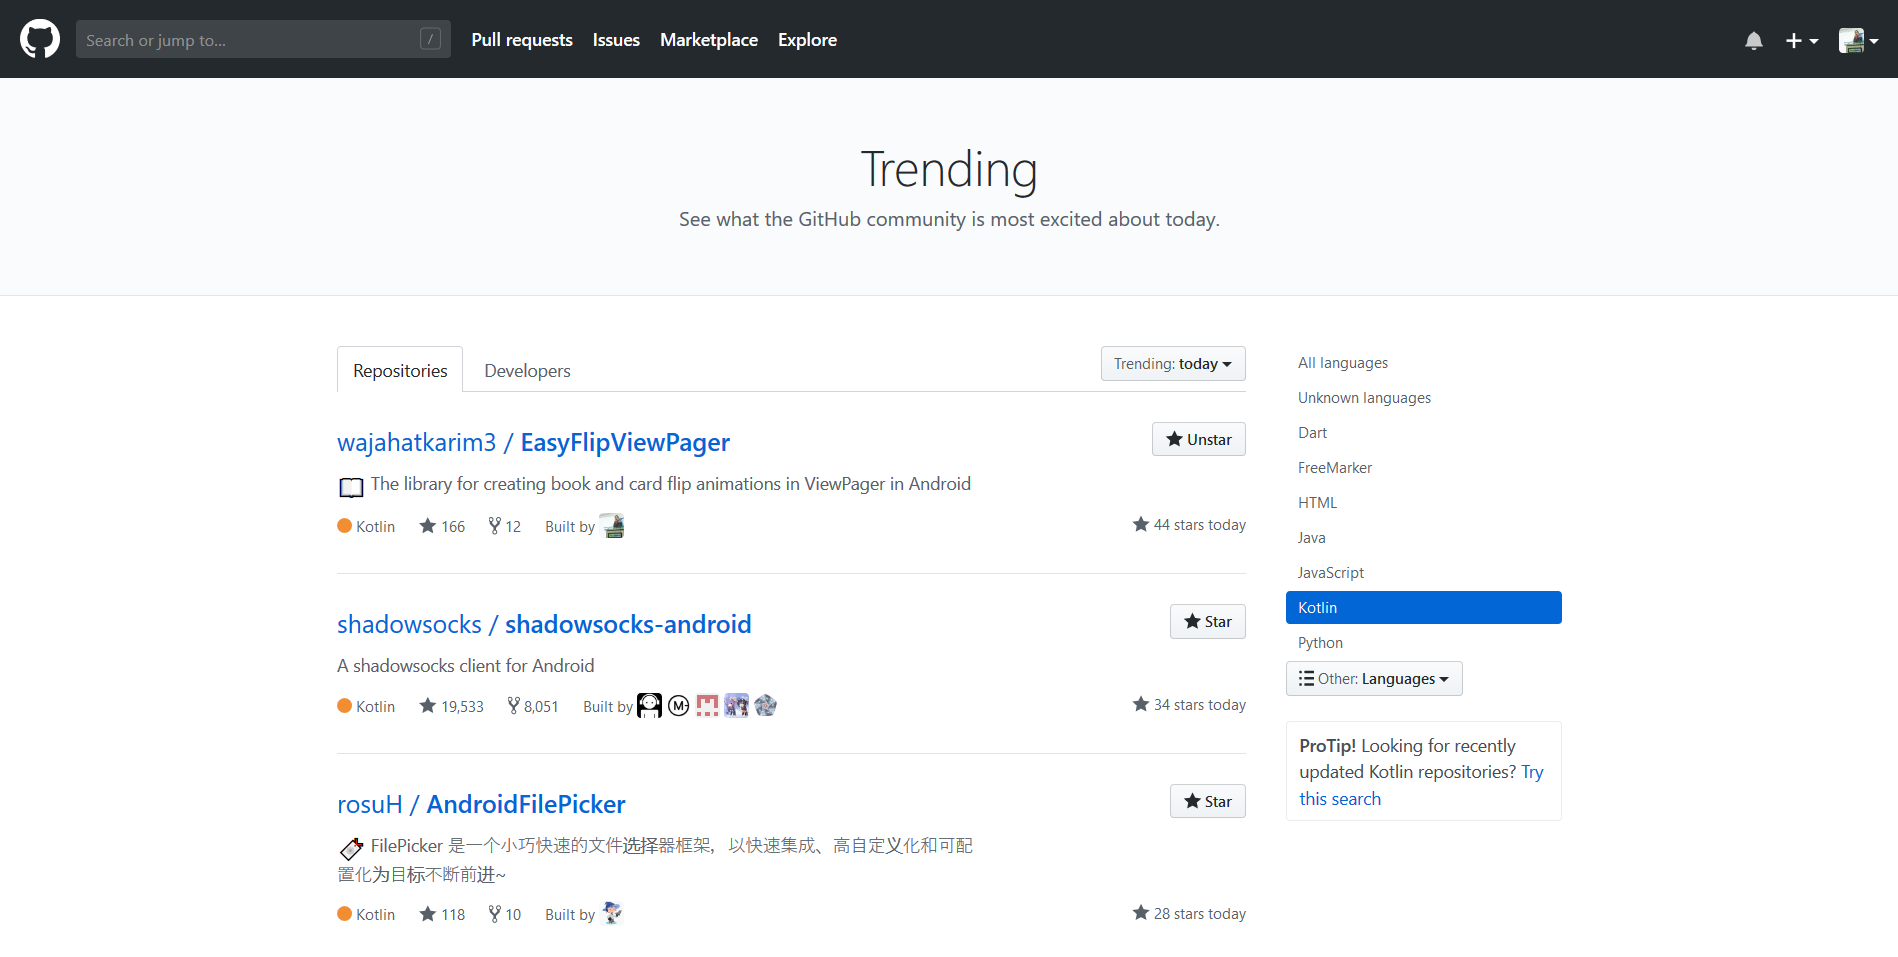Open the user avatar menu
The image size is (1898, 957).
click(1858, 40)
